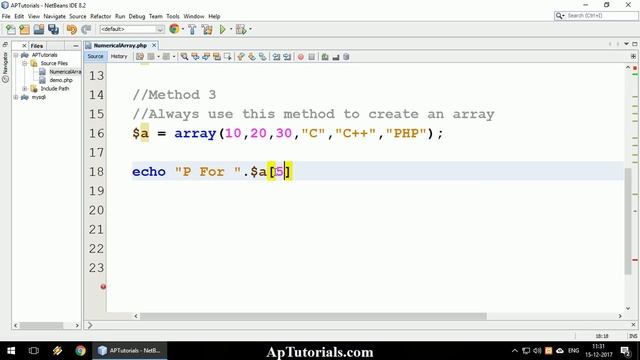
Task: Click the Comment editor toolbar icon
Action: 325,57
